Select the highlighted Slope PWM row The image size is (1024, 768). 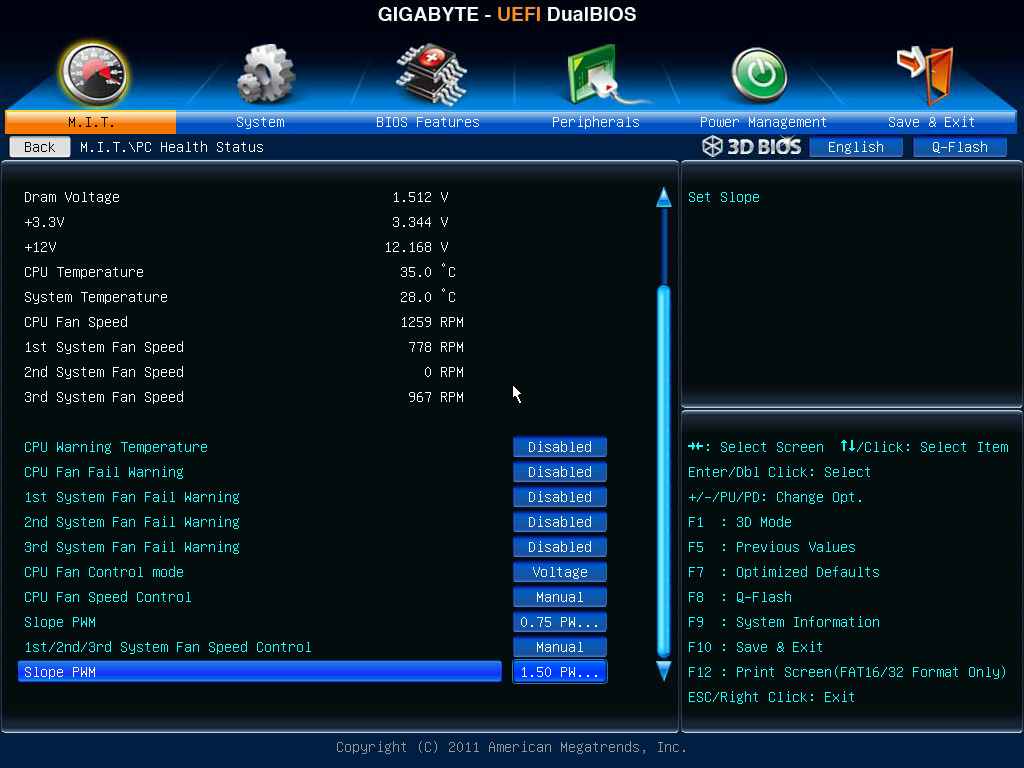point(260,672)
